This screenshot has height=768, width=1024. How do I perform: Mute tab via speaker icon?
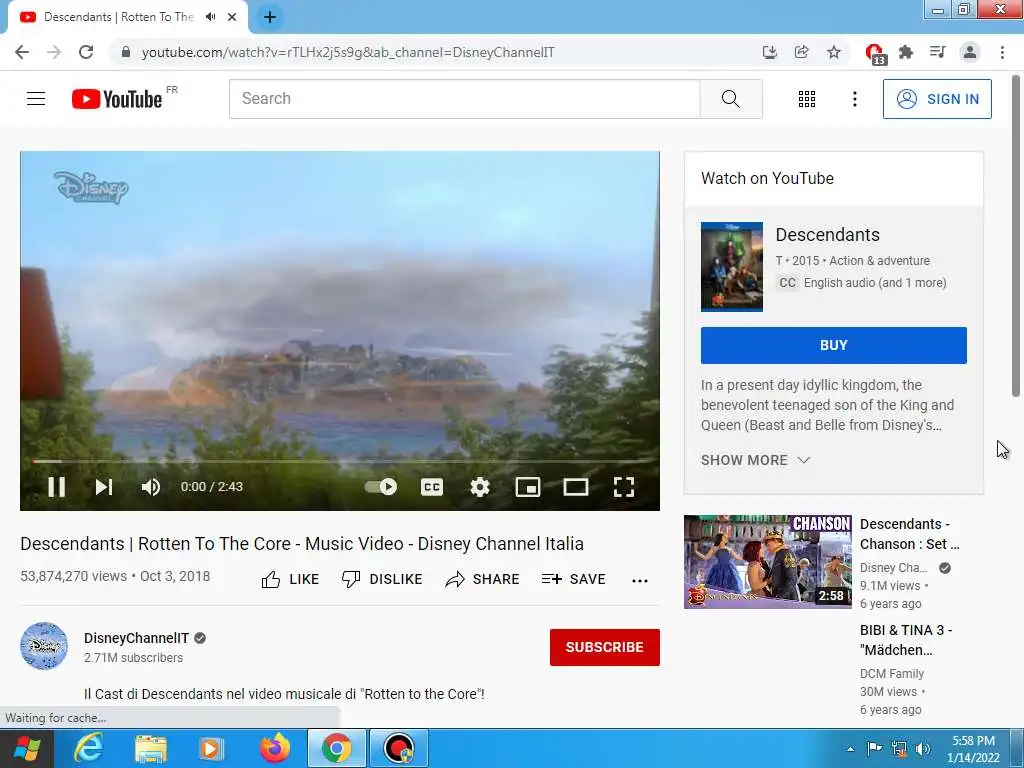click(210, 17)
